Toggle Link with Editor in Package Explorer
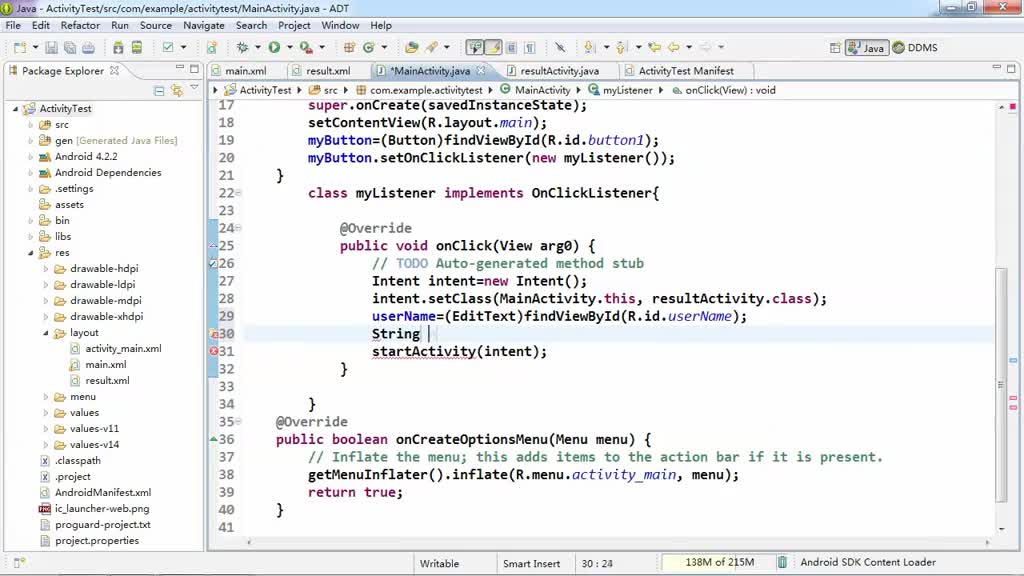Image resolution: width=1024 pixels, height=576 pixels. (x=177, y=91)
